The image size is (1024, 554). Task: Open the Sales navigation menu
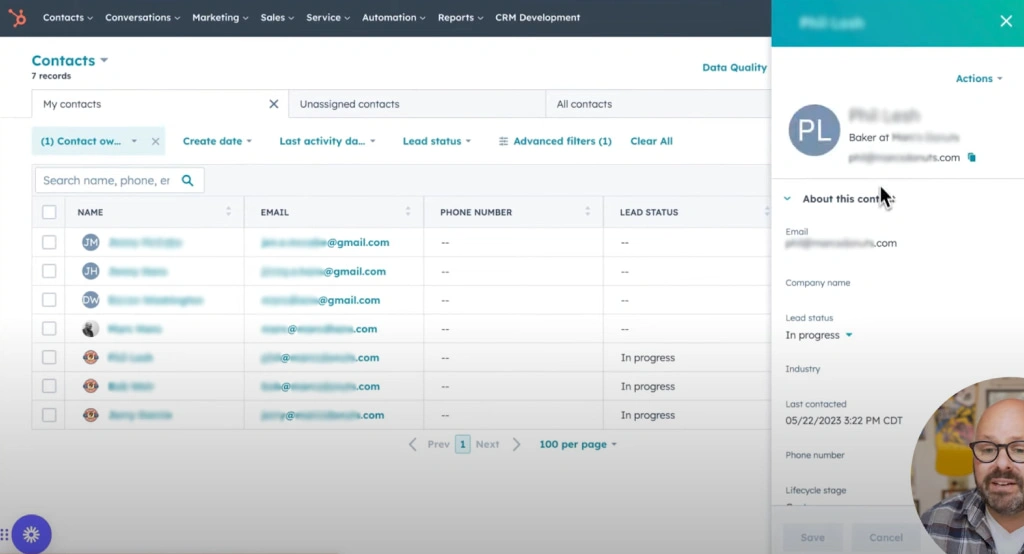click(x=277, y=18)
